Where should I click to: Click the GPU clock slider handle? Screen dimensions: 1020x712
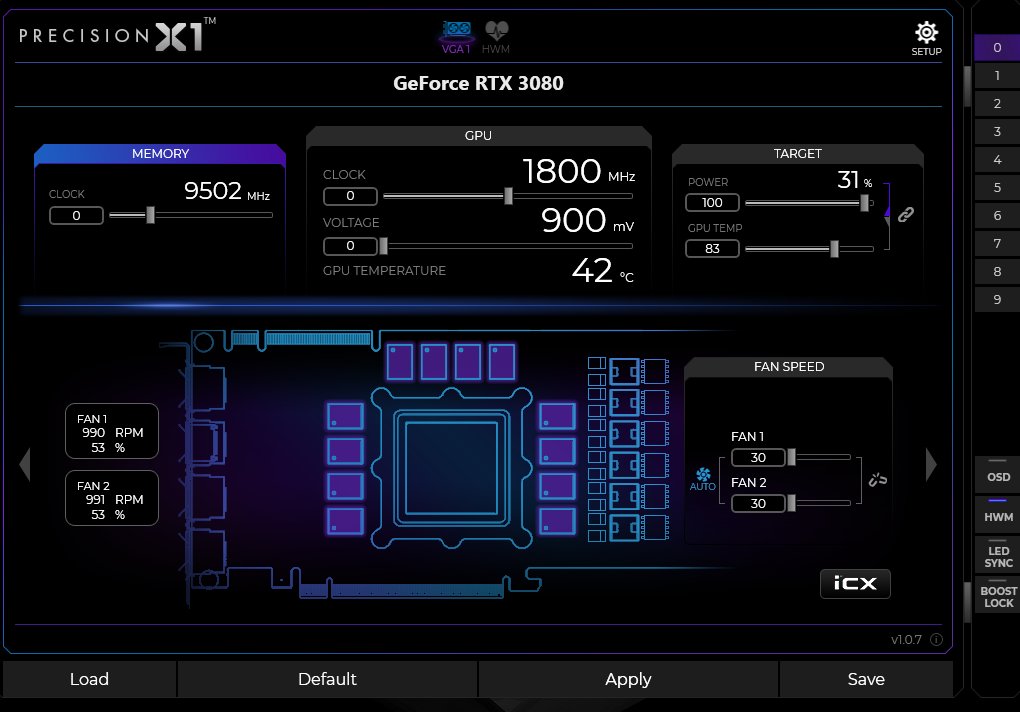coord(508,196)
